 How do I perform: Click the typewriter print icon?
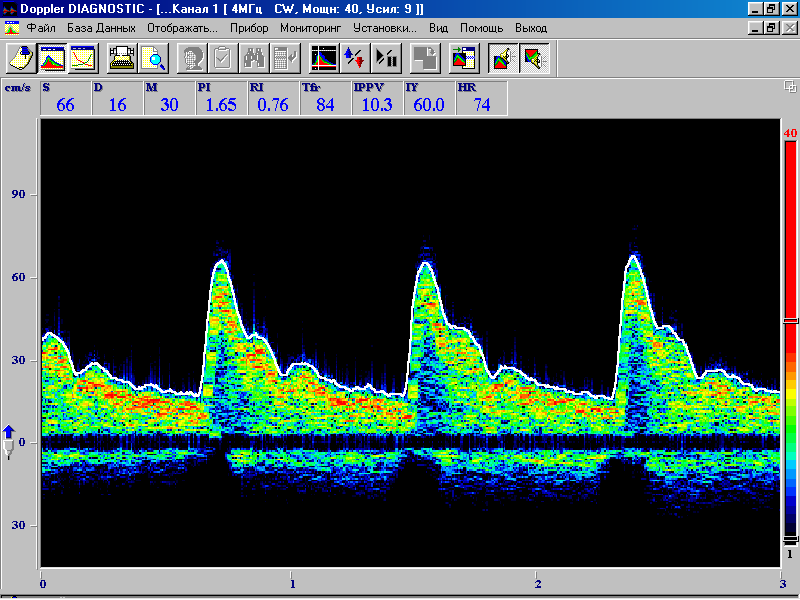tap(123, 59)
